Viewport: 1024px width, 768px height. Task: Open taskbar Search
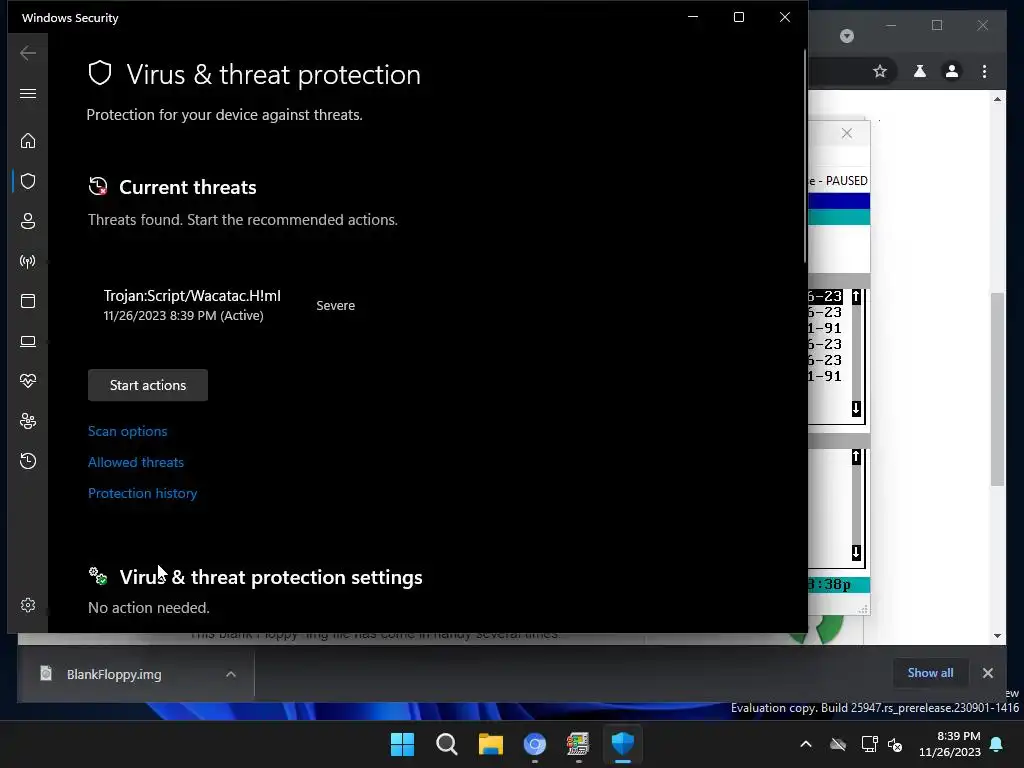click(x=447, y=744)
